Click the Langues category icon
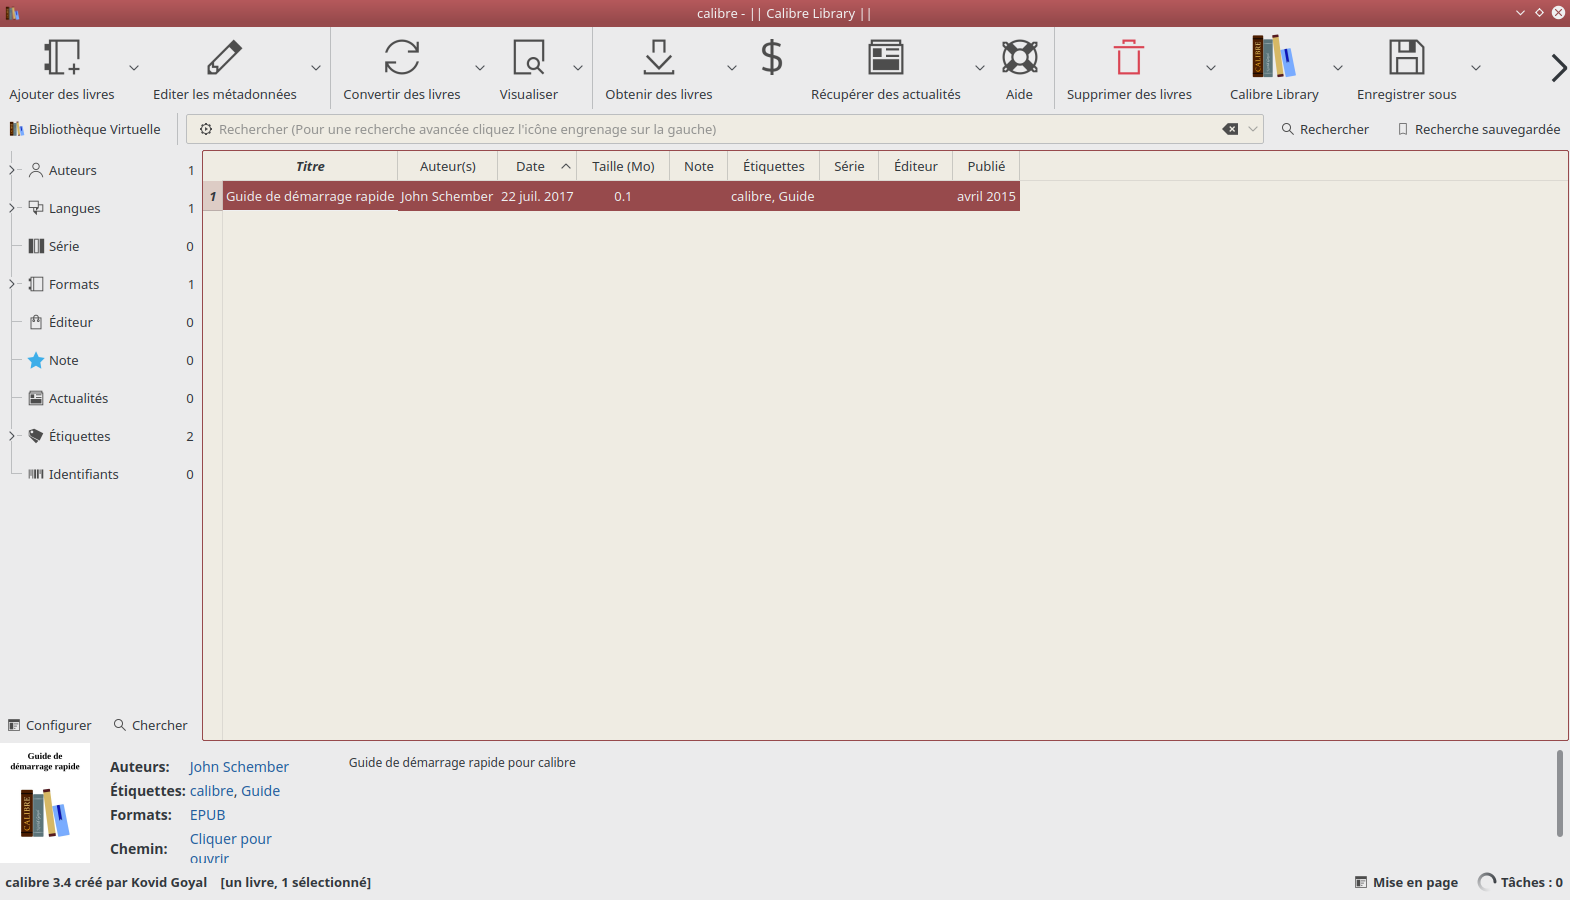1570x900 pixels. [x=36, y=208]
